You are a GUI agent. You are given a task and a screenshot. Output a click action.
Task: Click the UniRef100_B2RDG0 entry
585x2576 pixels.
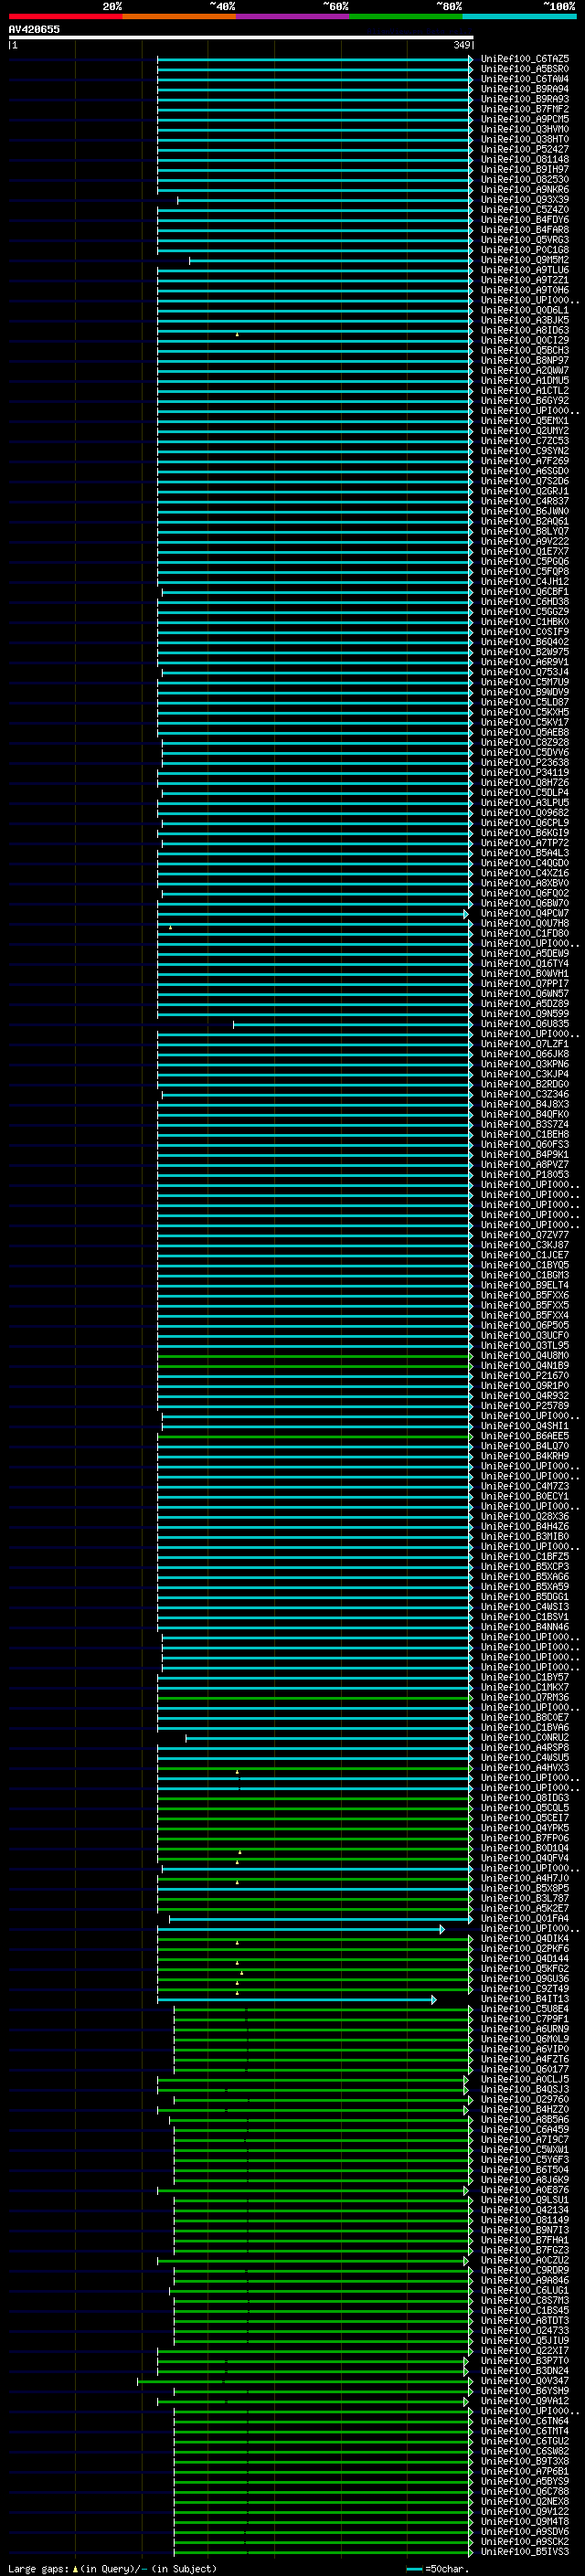pyautogui.click(x=525, y=1084)
